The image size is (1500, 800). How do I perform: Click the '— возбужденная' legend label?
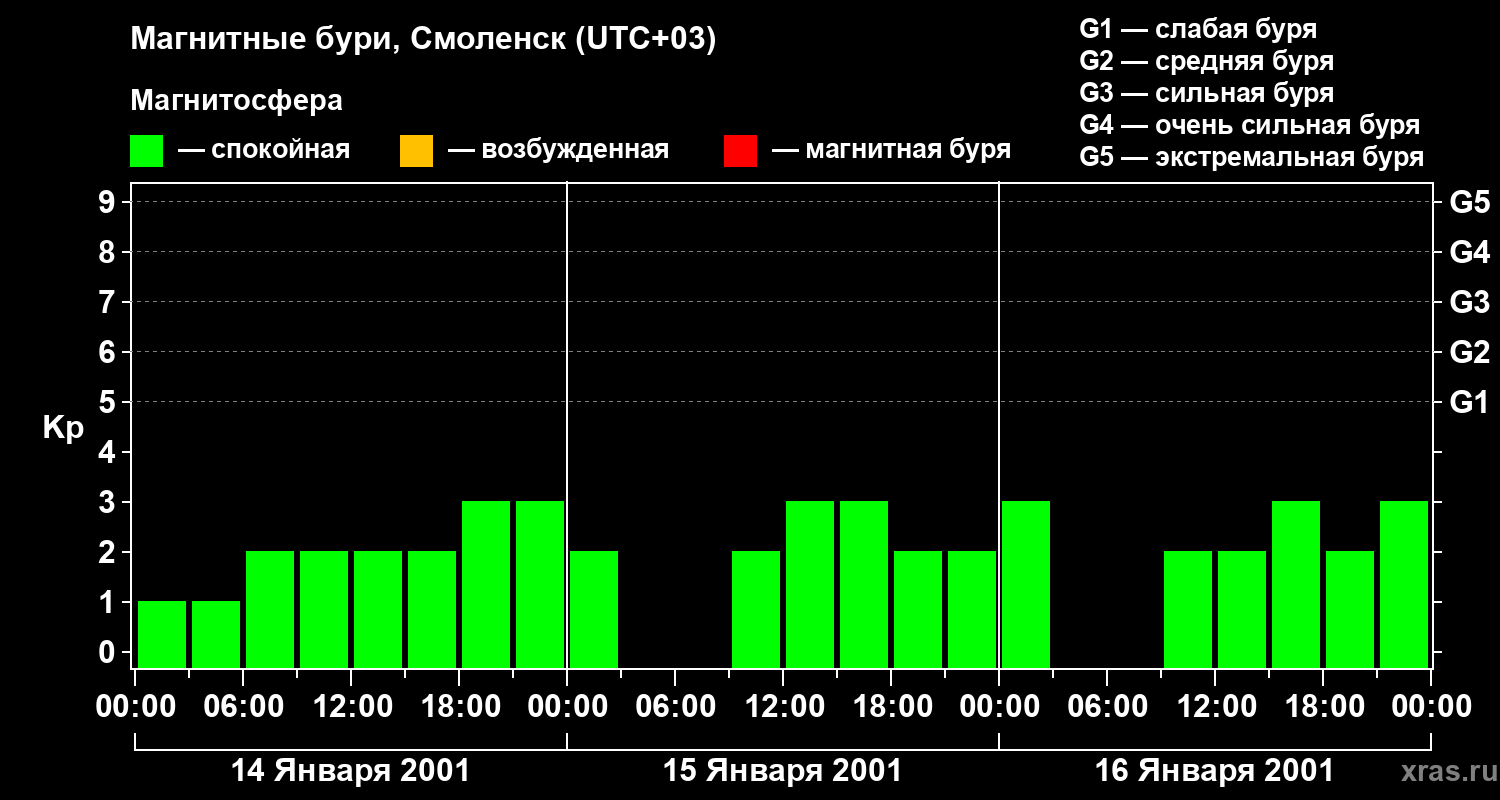pyautogui.click(x=558, y=150)
